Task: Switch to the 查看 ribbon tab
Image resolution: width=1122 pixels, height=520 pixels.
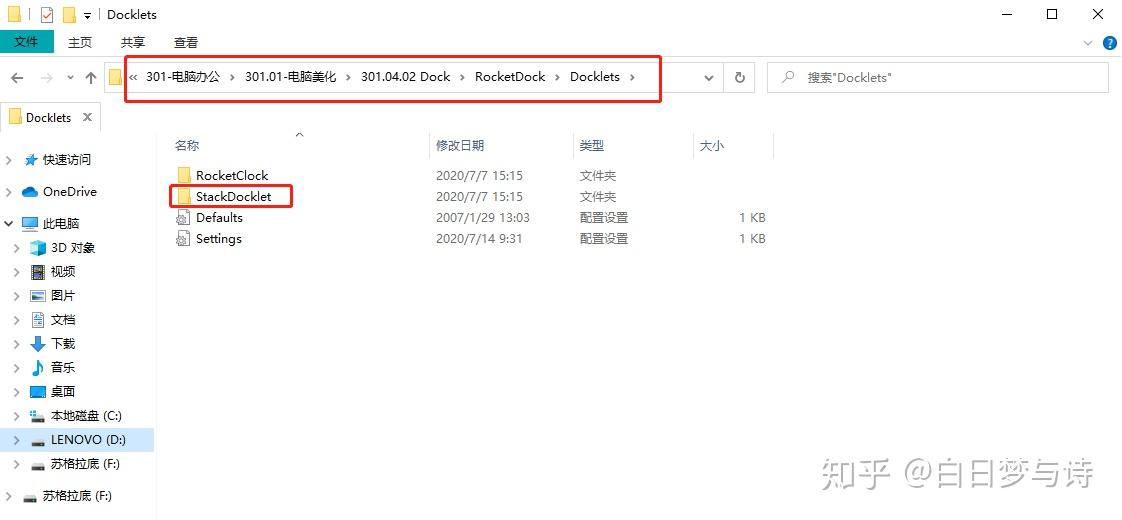Action: pos(186,43)
